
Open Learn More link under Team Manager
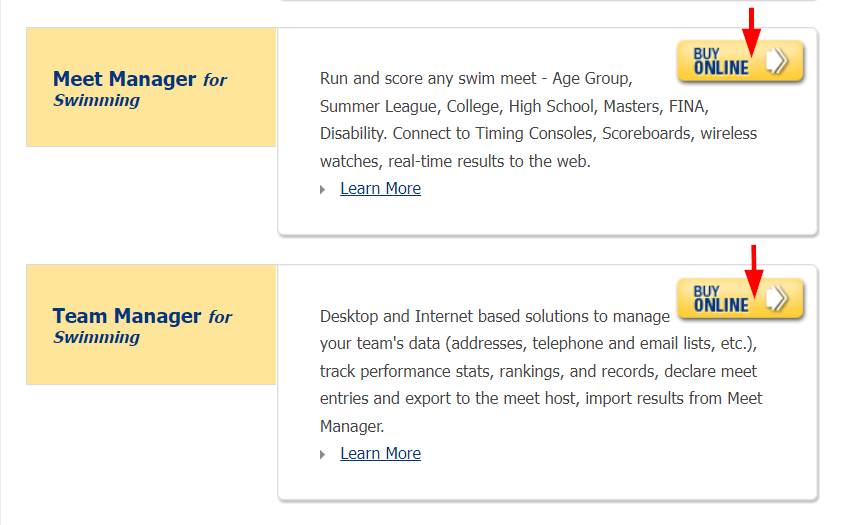(x=380, y=454)
